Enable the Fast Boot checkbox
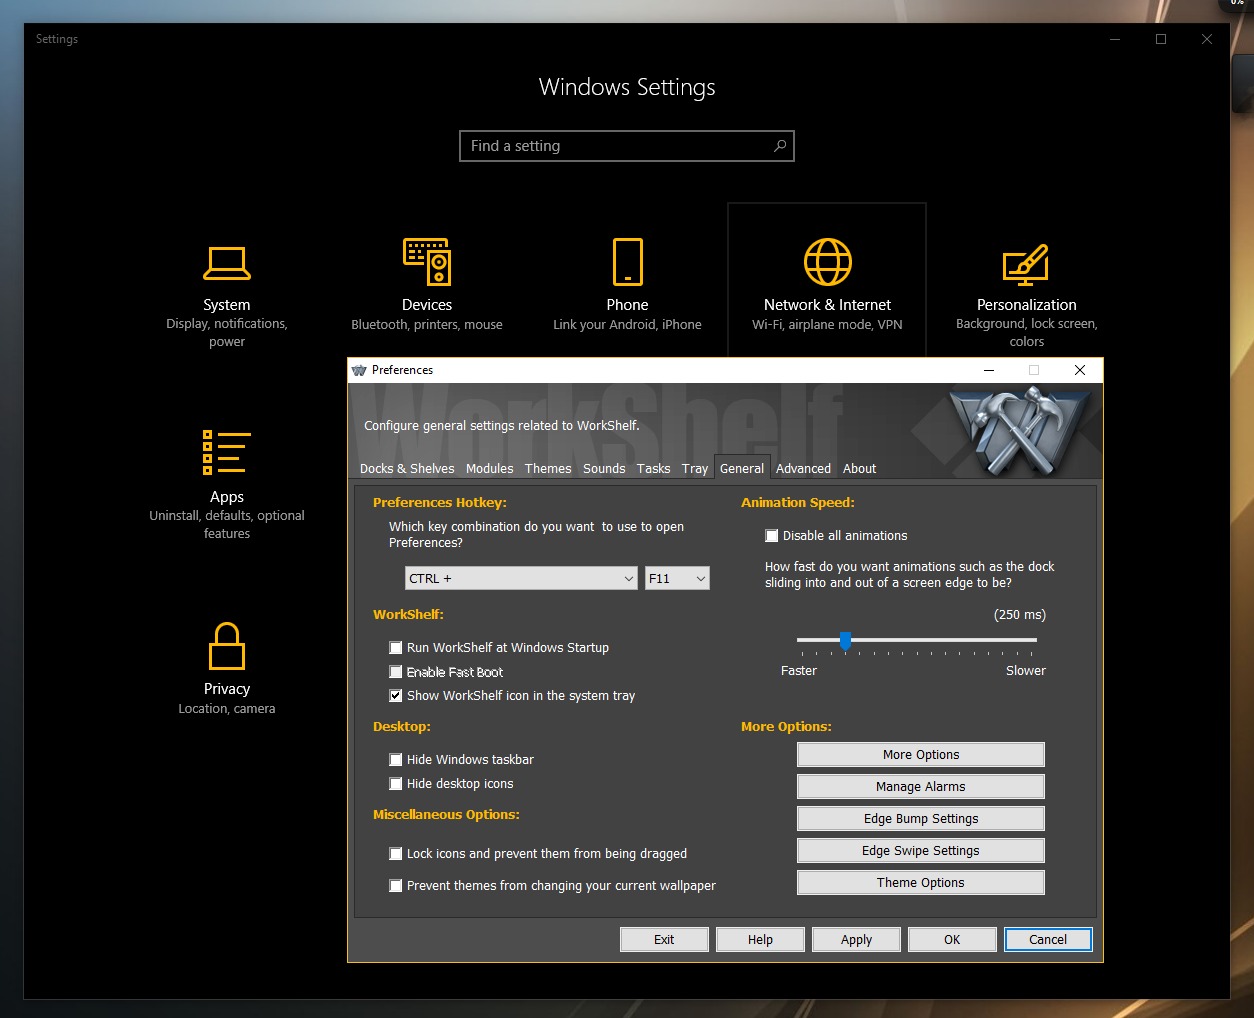 [x=396, y=672]
